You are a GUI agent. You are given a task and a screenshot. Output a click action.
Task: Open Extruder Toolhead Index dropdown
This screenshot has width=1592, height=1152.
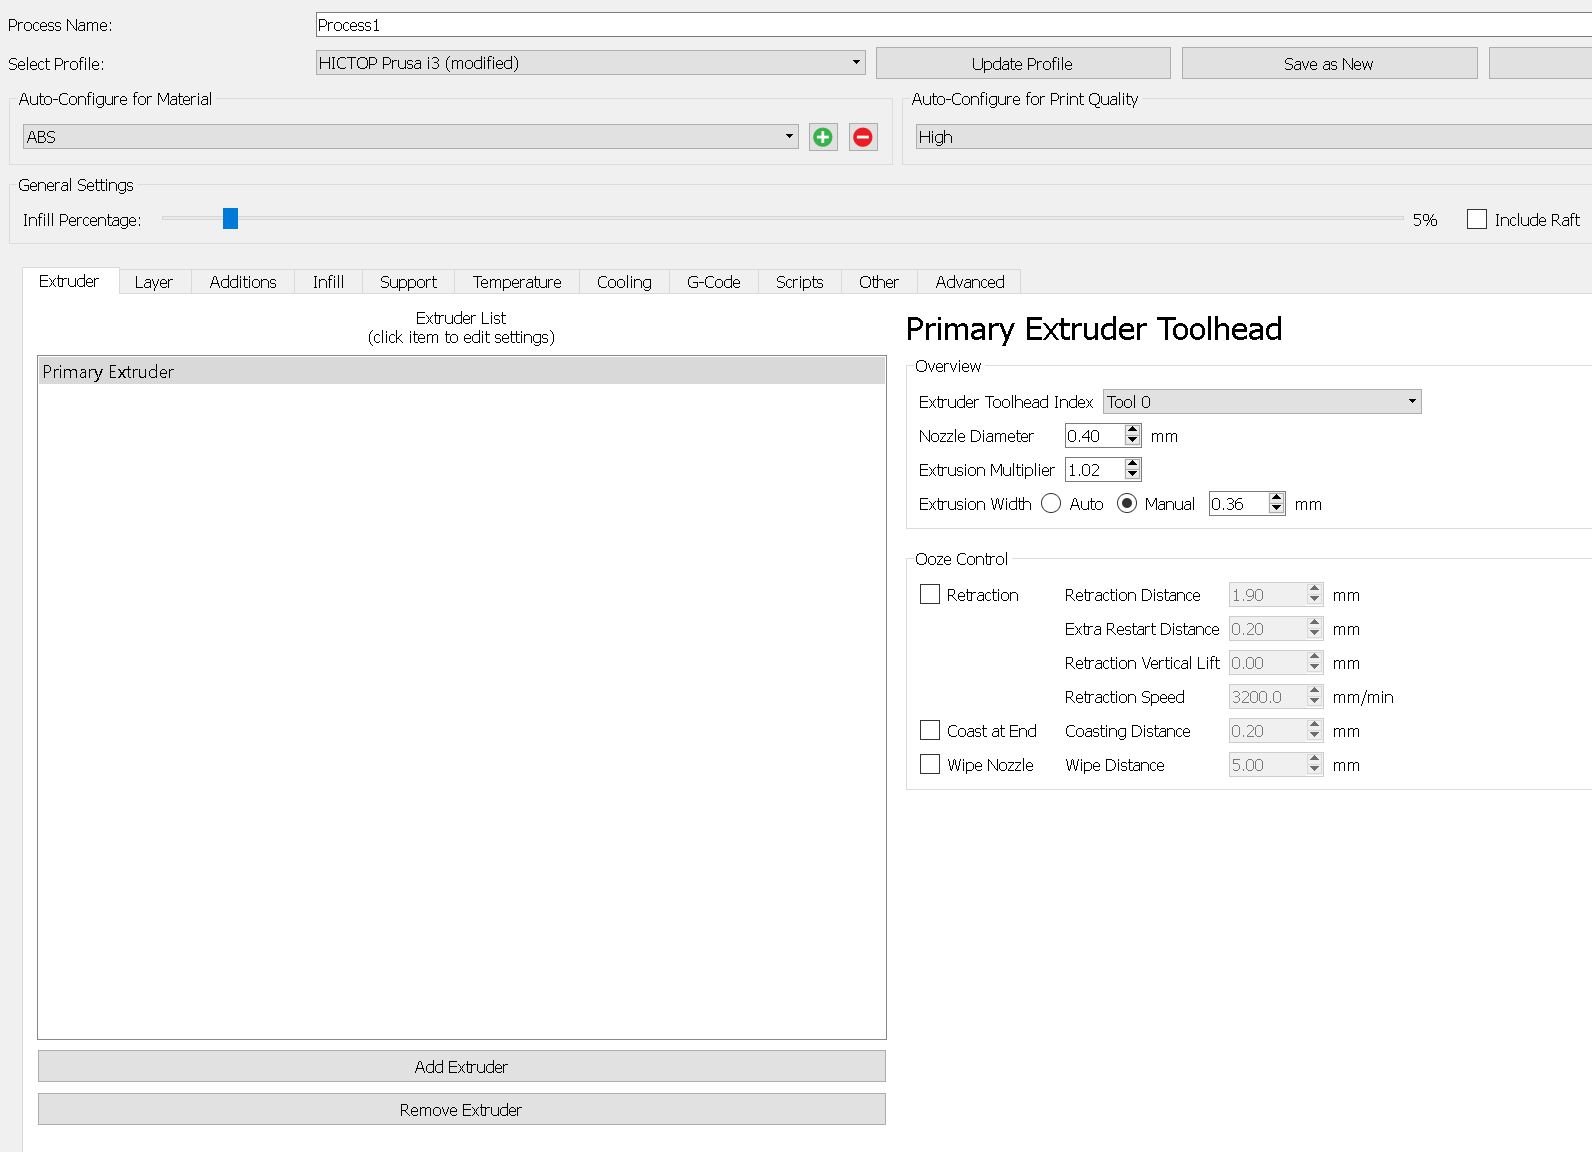(1261, 402)
